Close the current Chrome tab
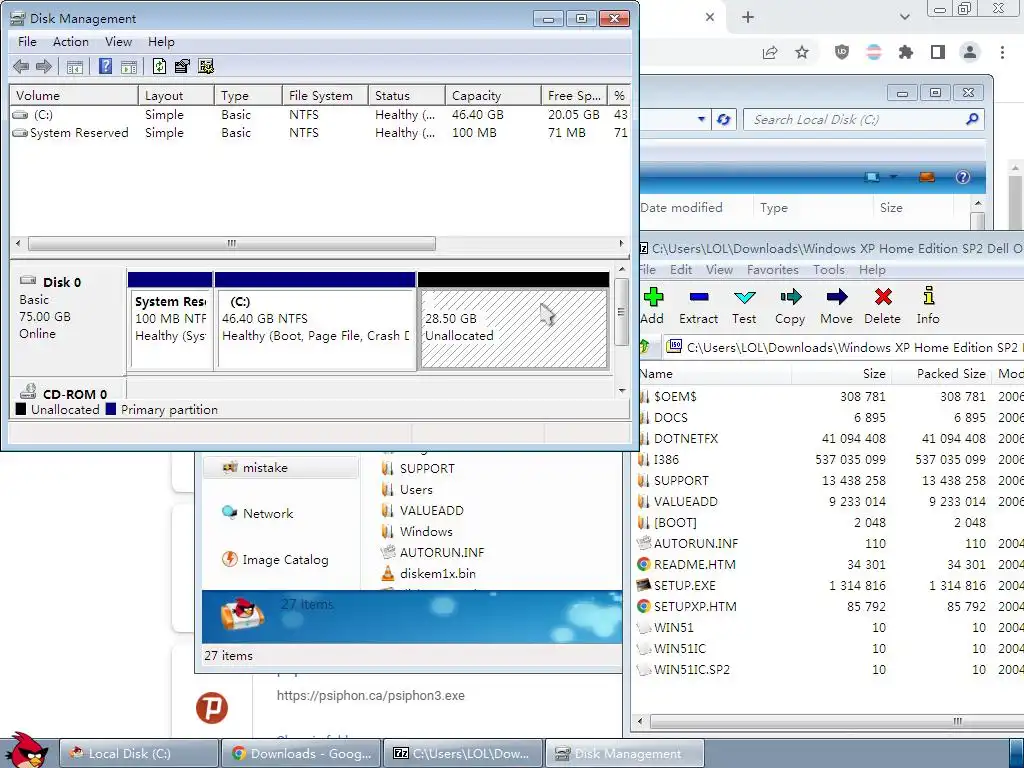The image size is (1024, 768). click(x=710, y=17)
